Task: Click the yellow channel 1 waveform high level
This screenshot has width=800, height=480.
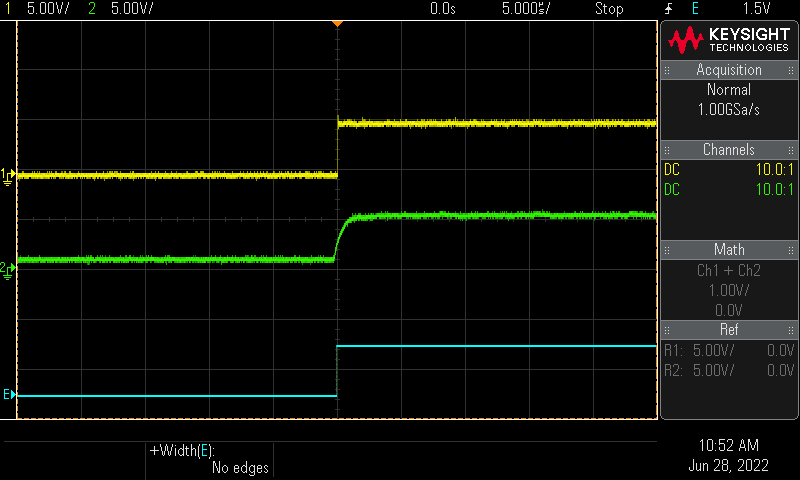Action: pyautogui.click(x=496, y=123)
